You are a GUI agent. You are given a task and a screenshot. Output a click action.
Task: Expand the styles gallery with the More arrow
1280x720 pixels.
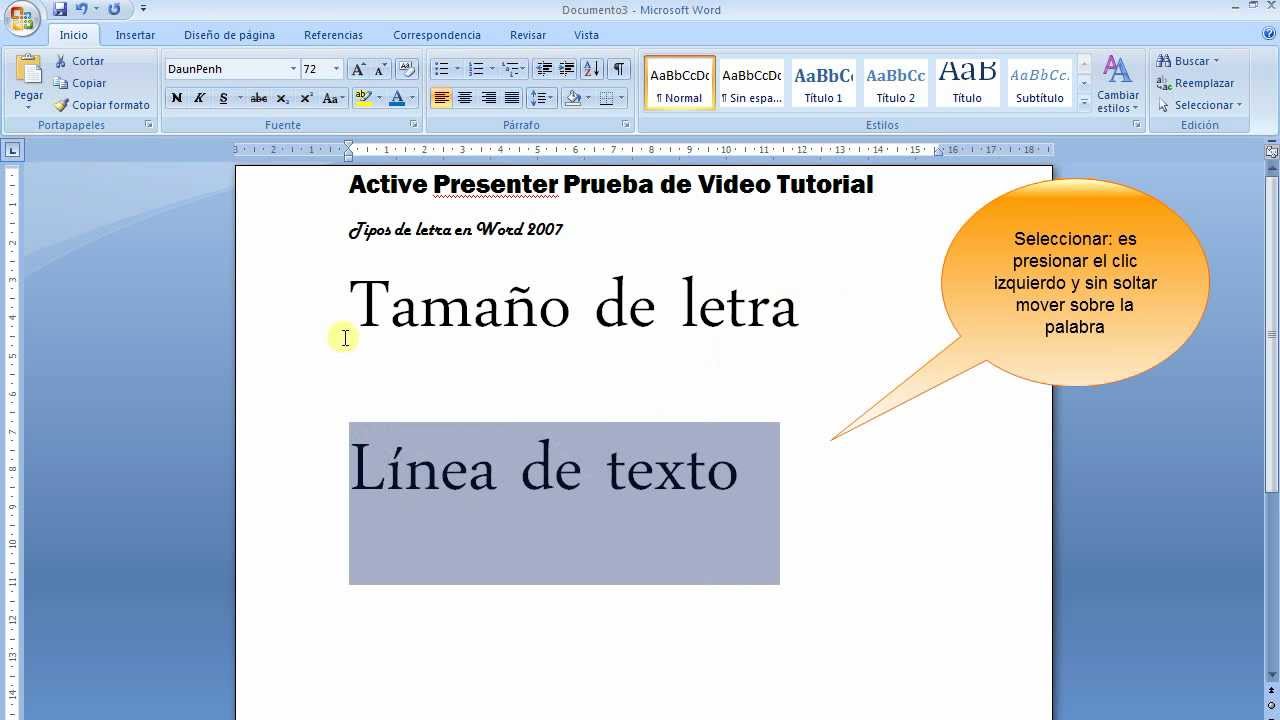pos(1084,102)
